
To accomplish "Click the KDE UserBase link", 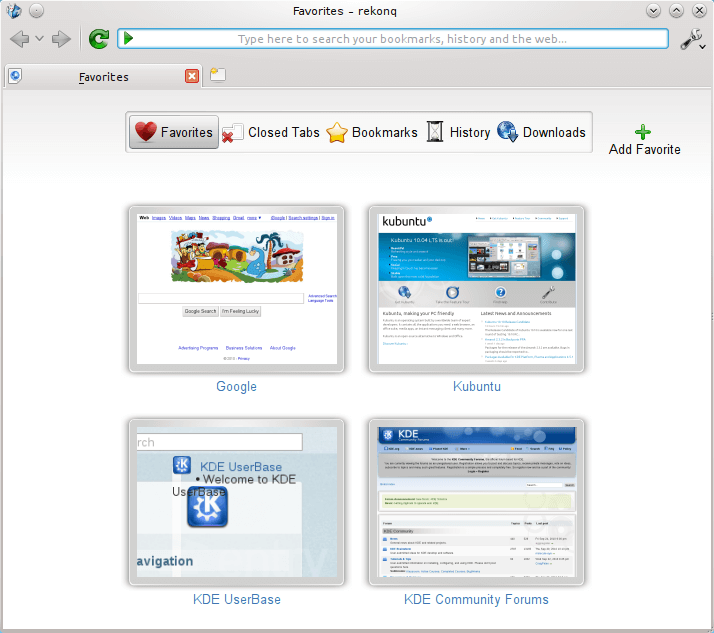I will (237, 599).
